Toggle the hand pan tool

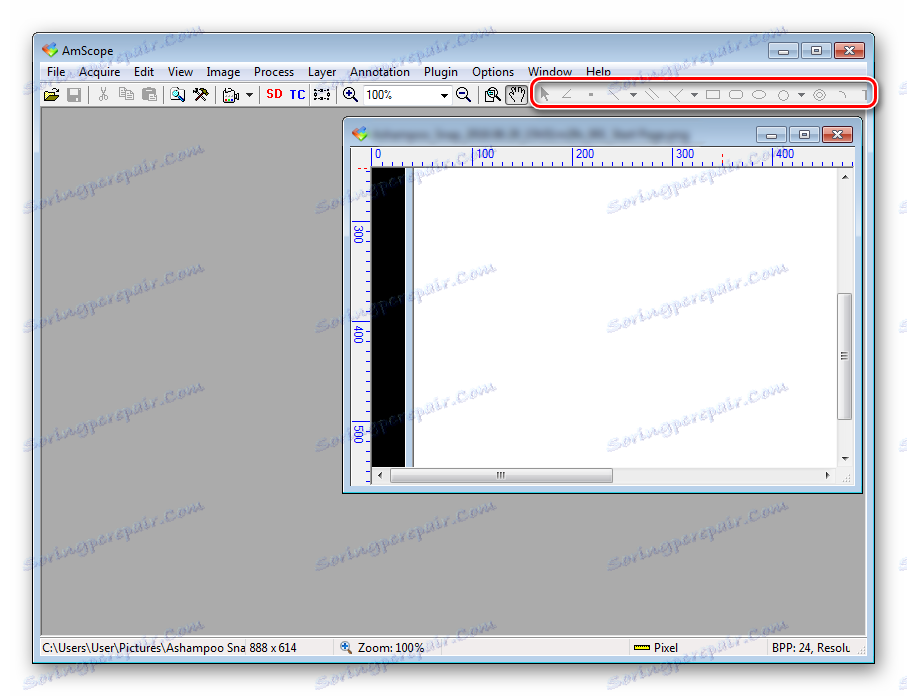point(516,95)
